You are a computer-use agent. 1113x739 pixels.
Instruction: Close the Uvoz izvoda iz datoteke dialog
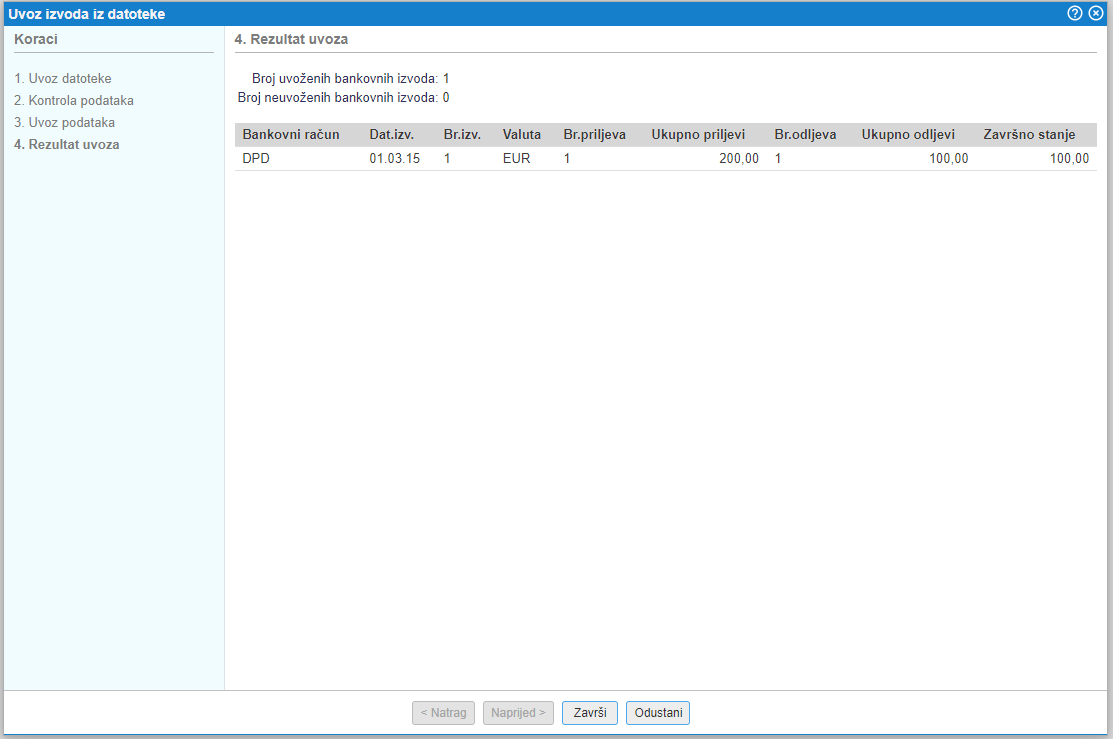1096,13
